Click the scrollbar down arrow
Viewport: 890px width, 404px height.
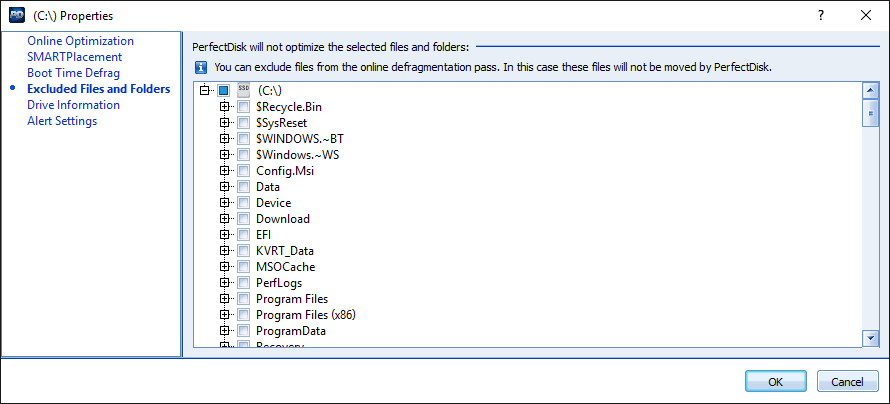coord(870,339)
